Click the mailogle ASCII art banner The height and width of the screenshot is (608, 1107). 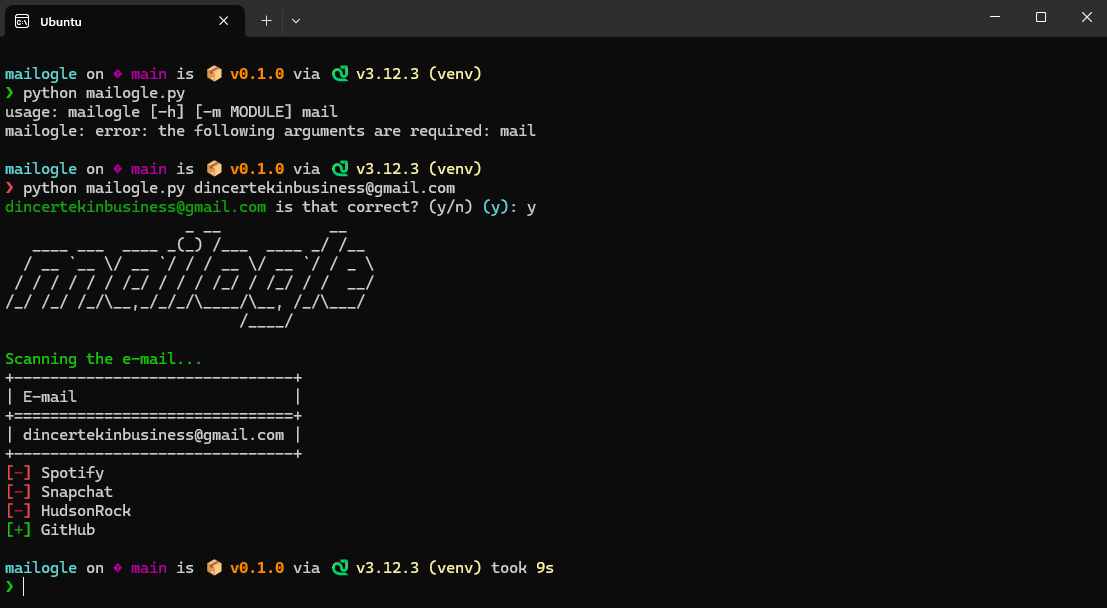pyautogui.click(x=189, y=277)
